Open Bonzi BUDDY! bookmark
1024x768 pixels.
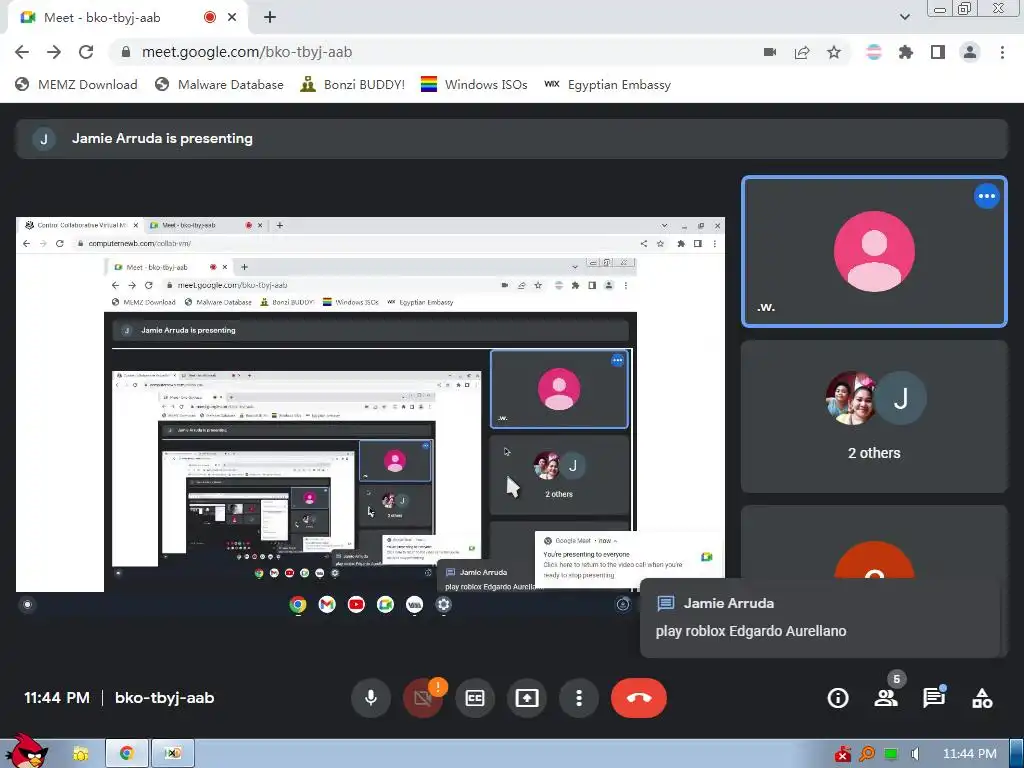[x=353, y=84]
